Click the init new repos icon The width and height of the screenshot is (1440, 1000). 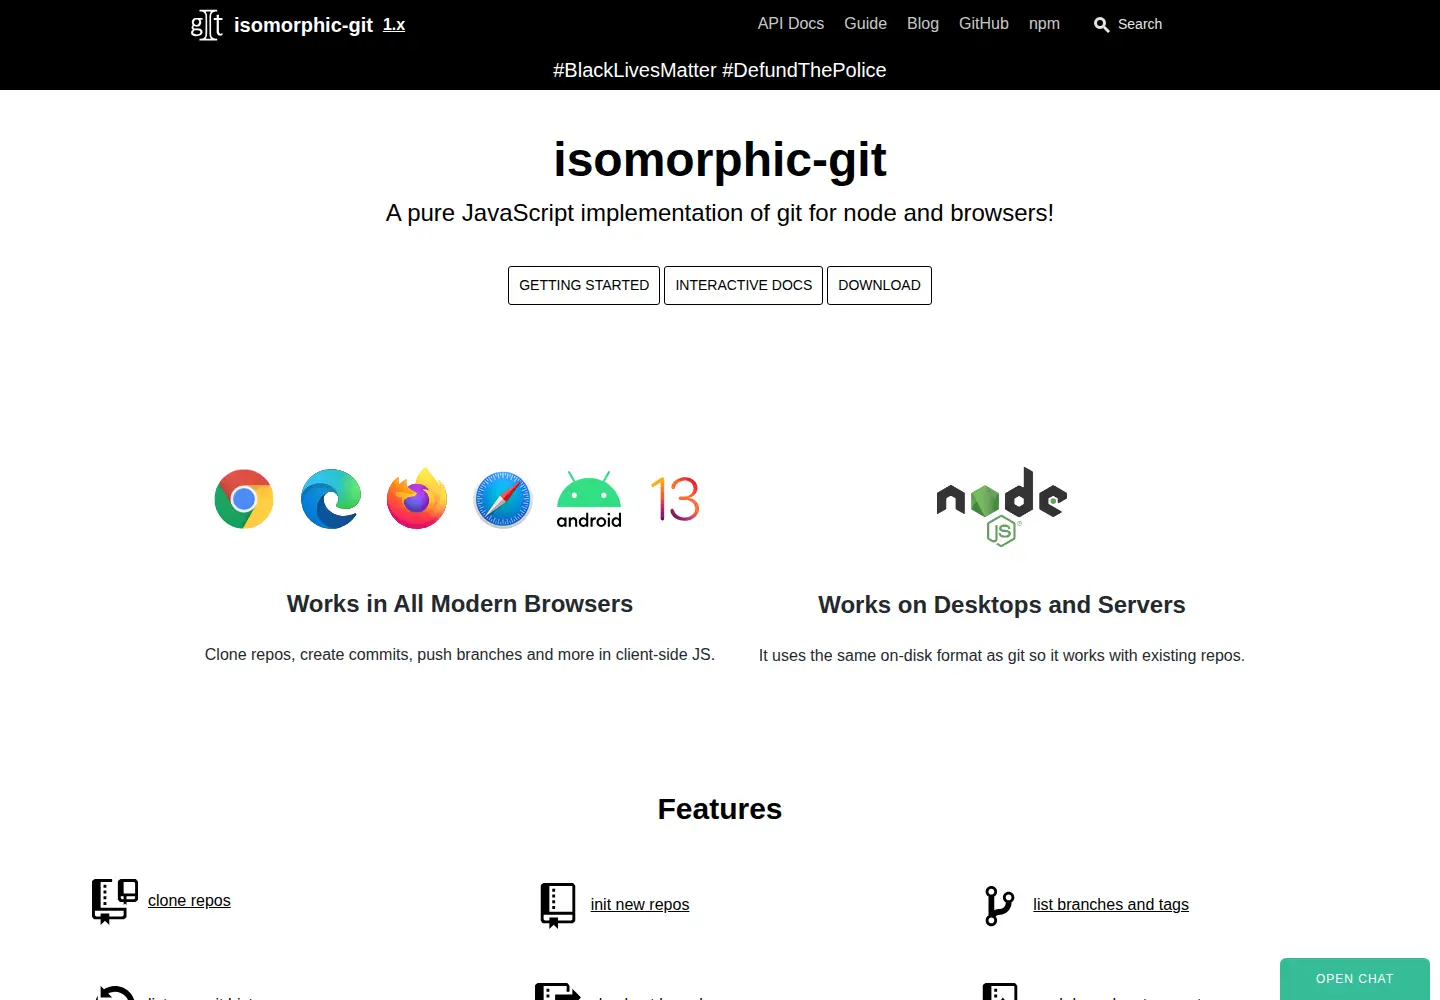click(x=558, y=905)
